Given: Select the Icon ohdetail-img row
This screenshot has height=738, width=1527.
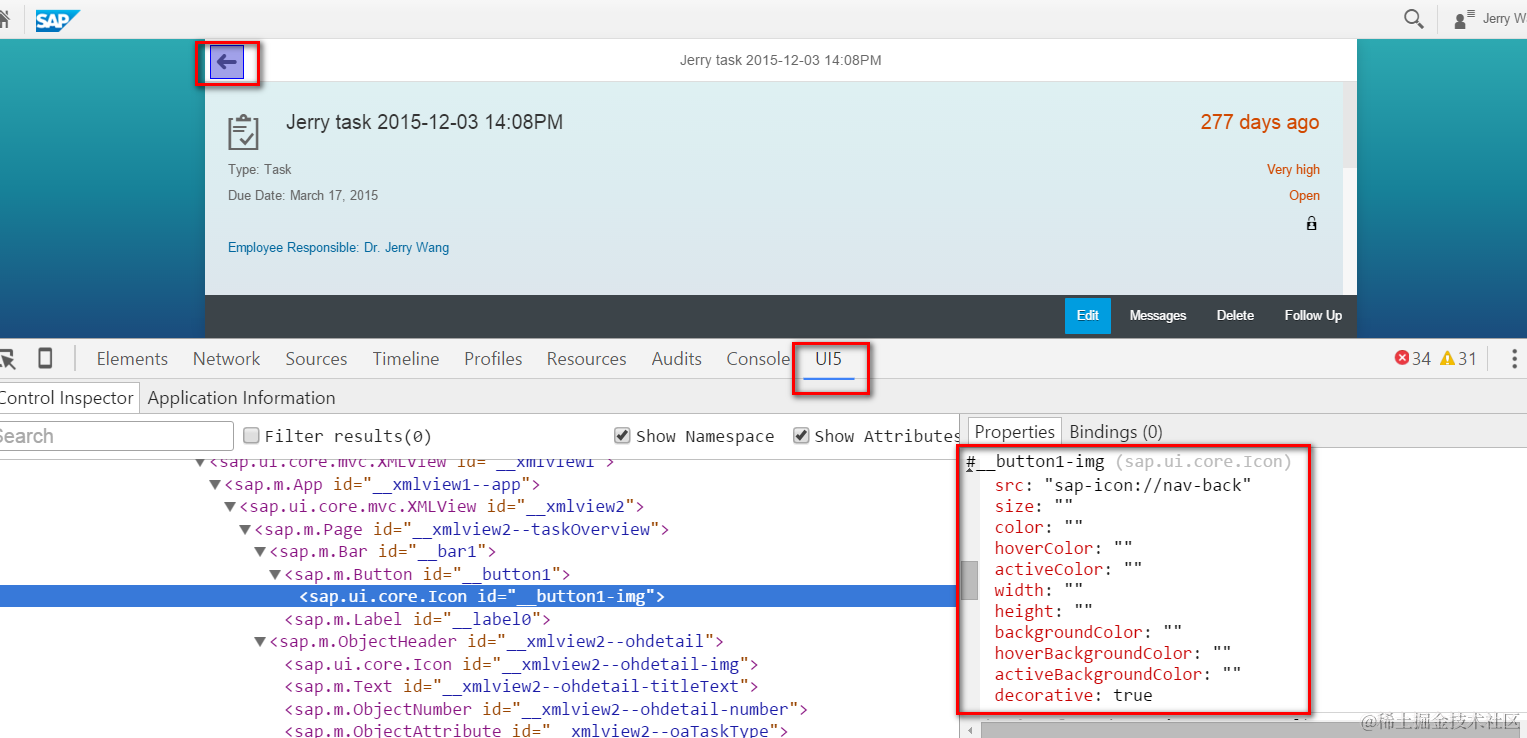Looking at the screenshot, I should point(522,664).
